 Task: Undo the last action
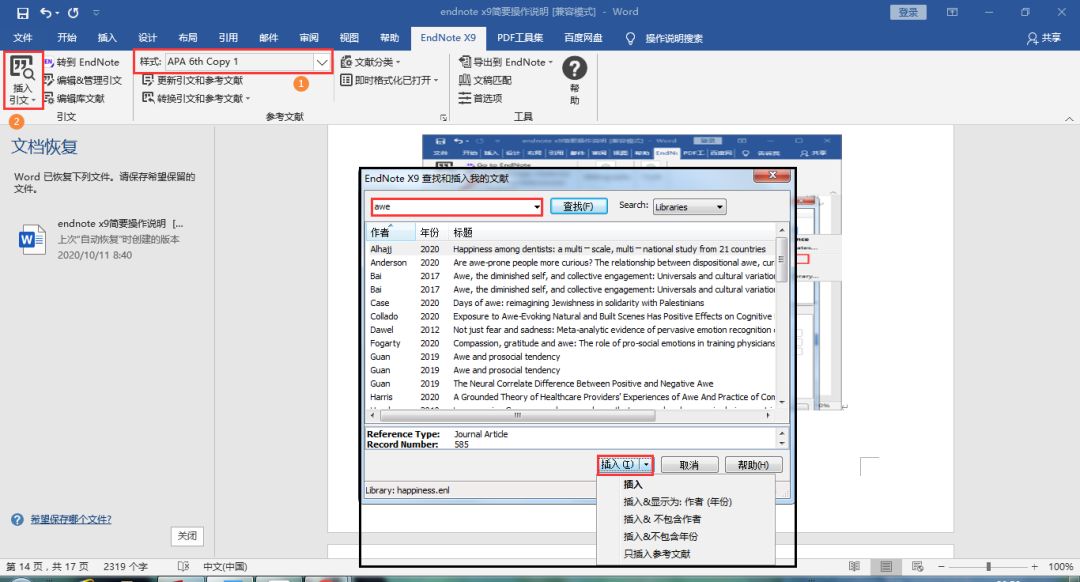(45, 12)
